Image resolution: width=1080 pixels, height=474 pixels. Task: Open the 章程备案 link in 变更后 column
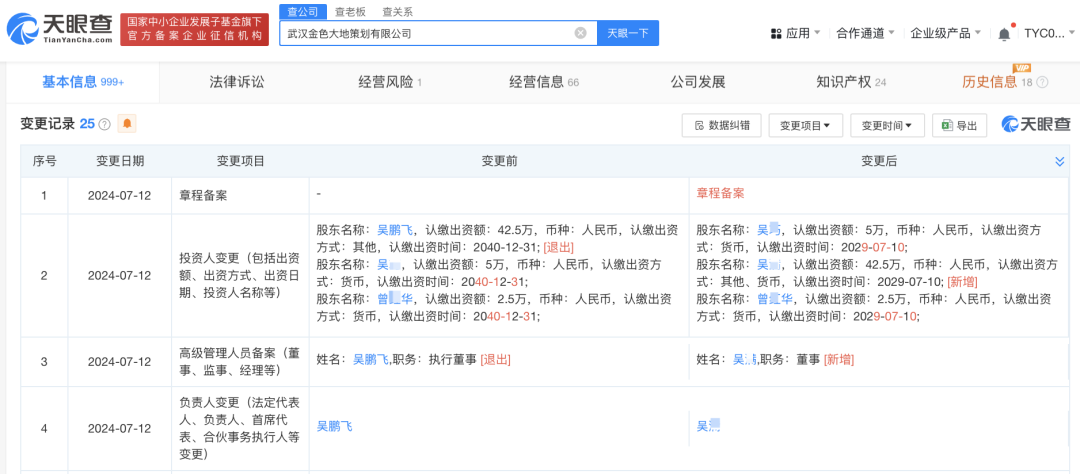click(x=720, y=193)
